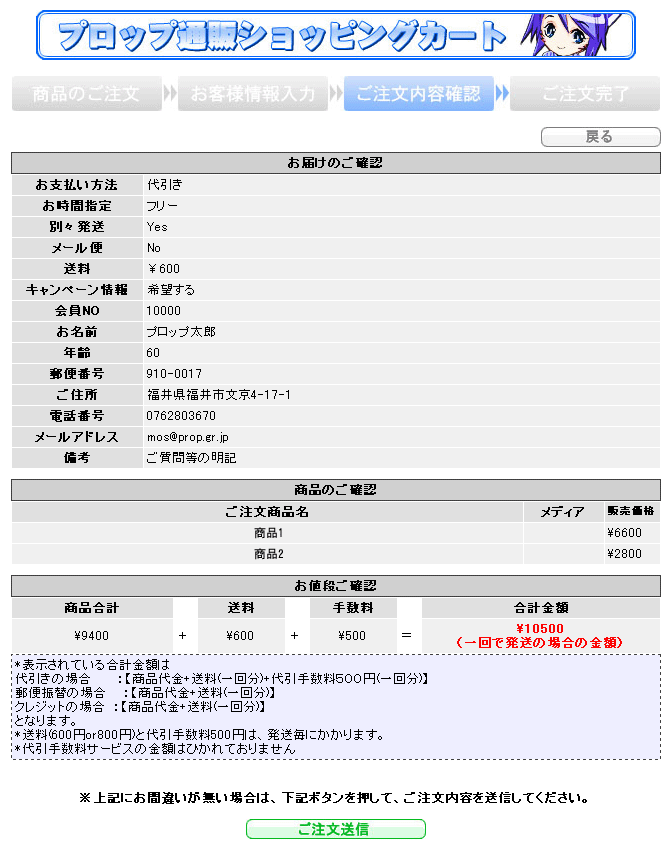Click the 郵便番号 label

click(77, 374)
